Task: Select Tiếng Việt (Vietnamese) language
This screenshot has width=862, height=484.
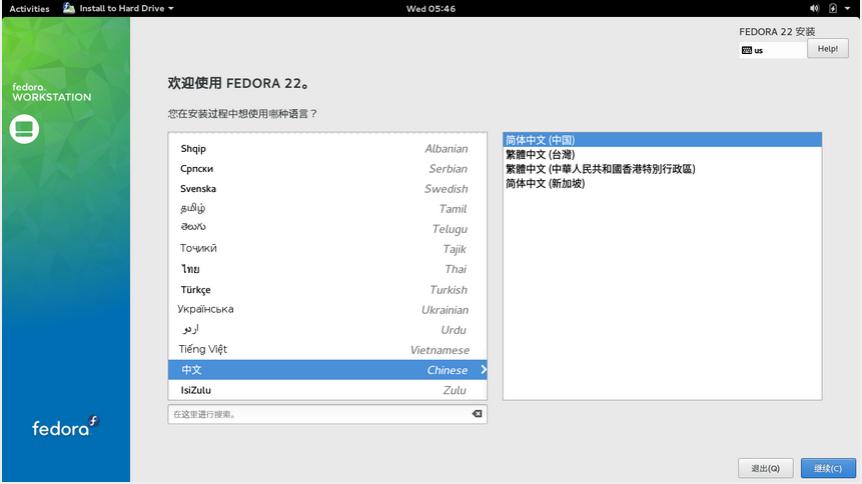Action: [328, 350]
